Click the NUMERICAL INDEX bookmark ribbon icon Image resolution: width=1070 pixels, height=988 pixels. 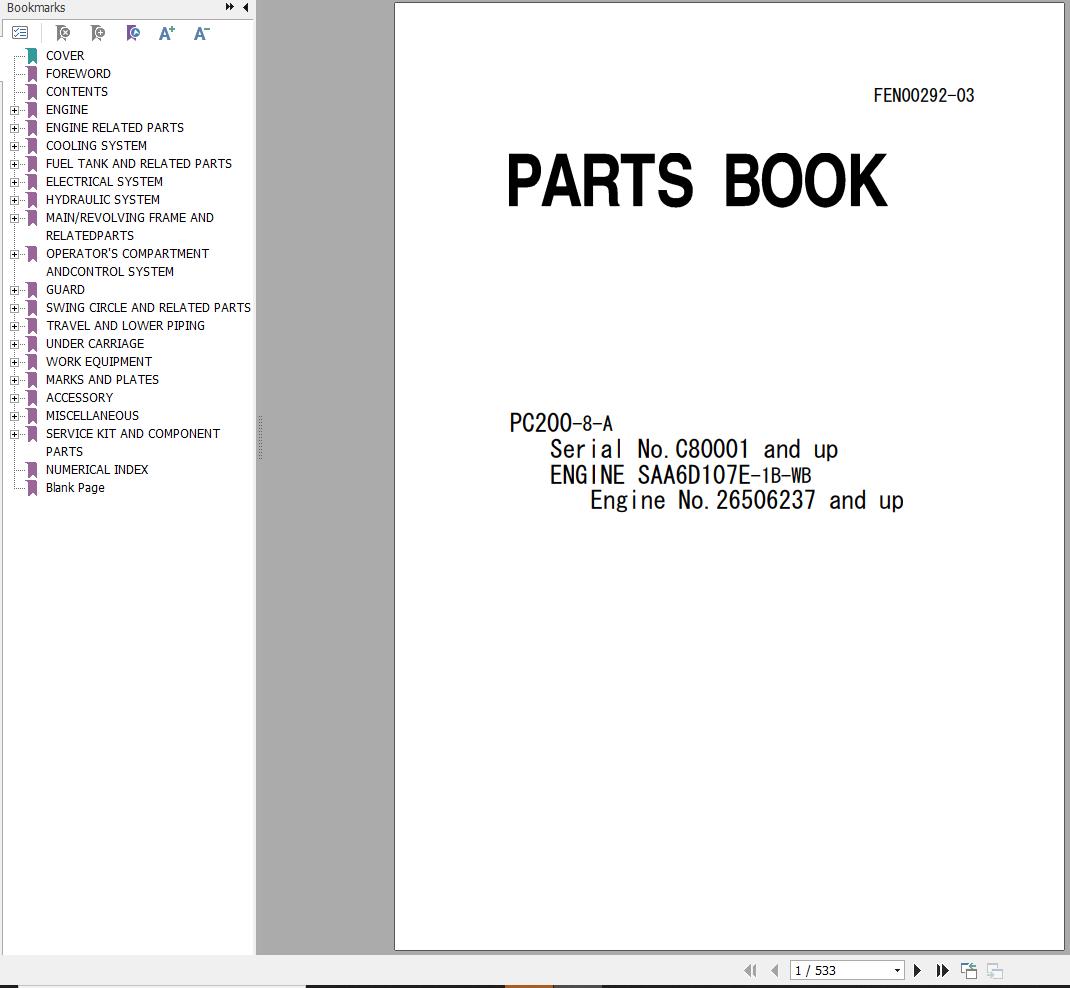click(x=32, y=470)
